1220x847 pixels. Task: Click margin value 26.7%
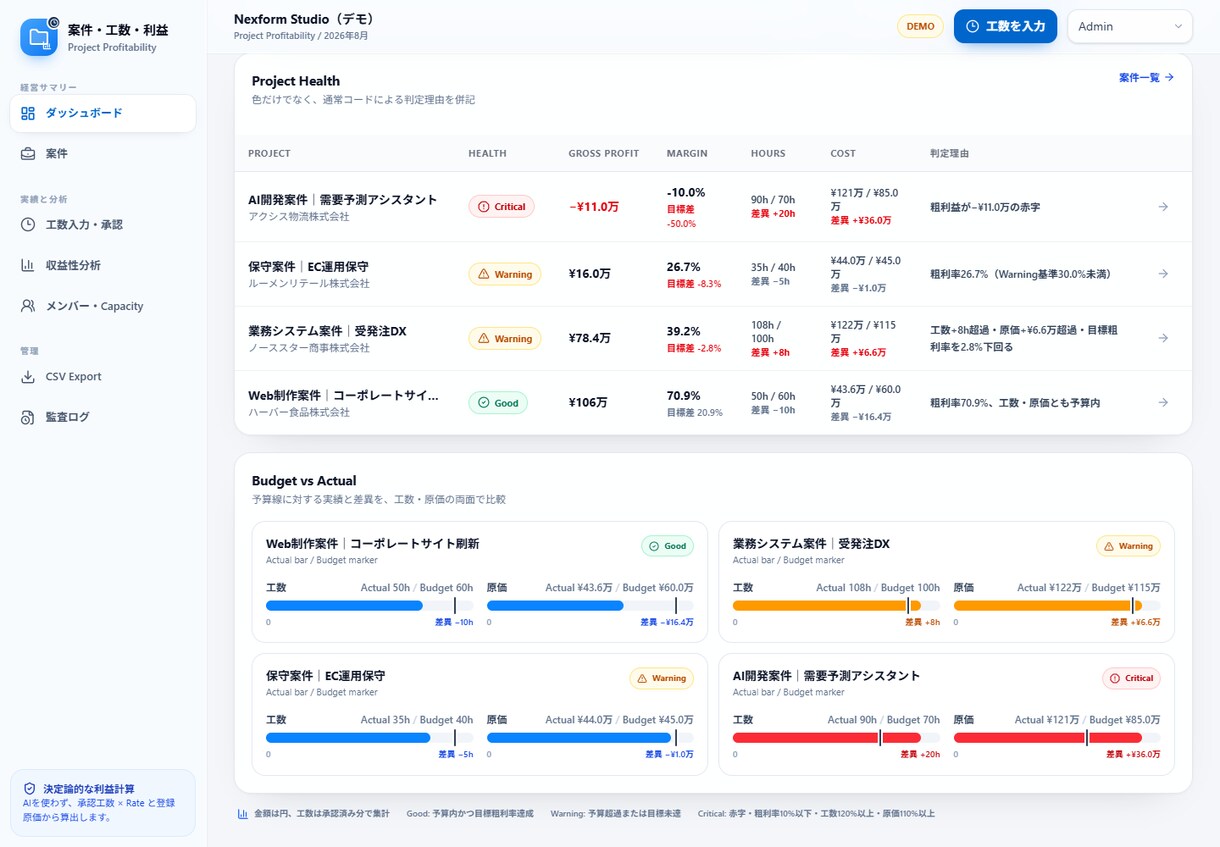[684, 267]
